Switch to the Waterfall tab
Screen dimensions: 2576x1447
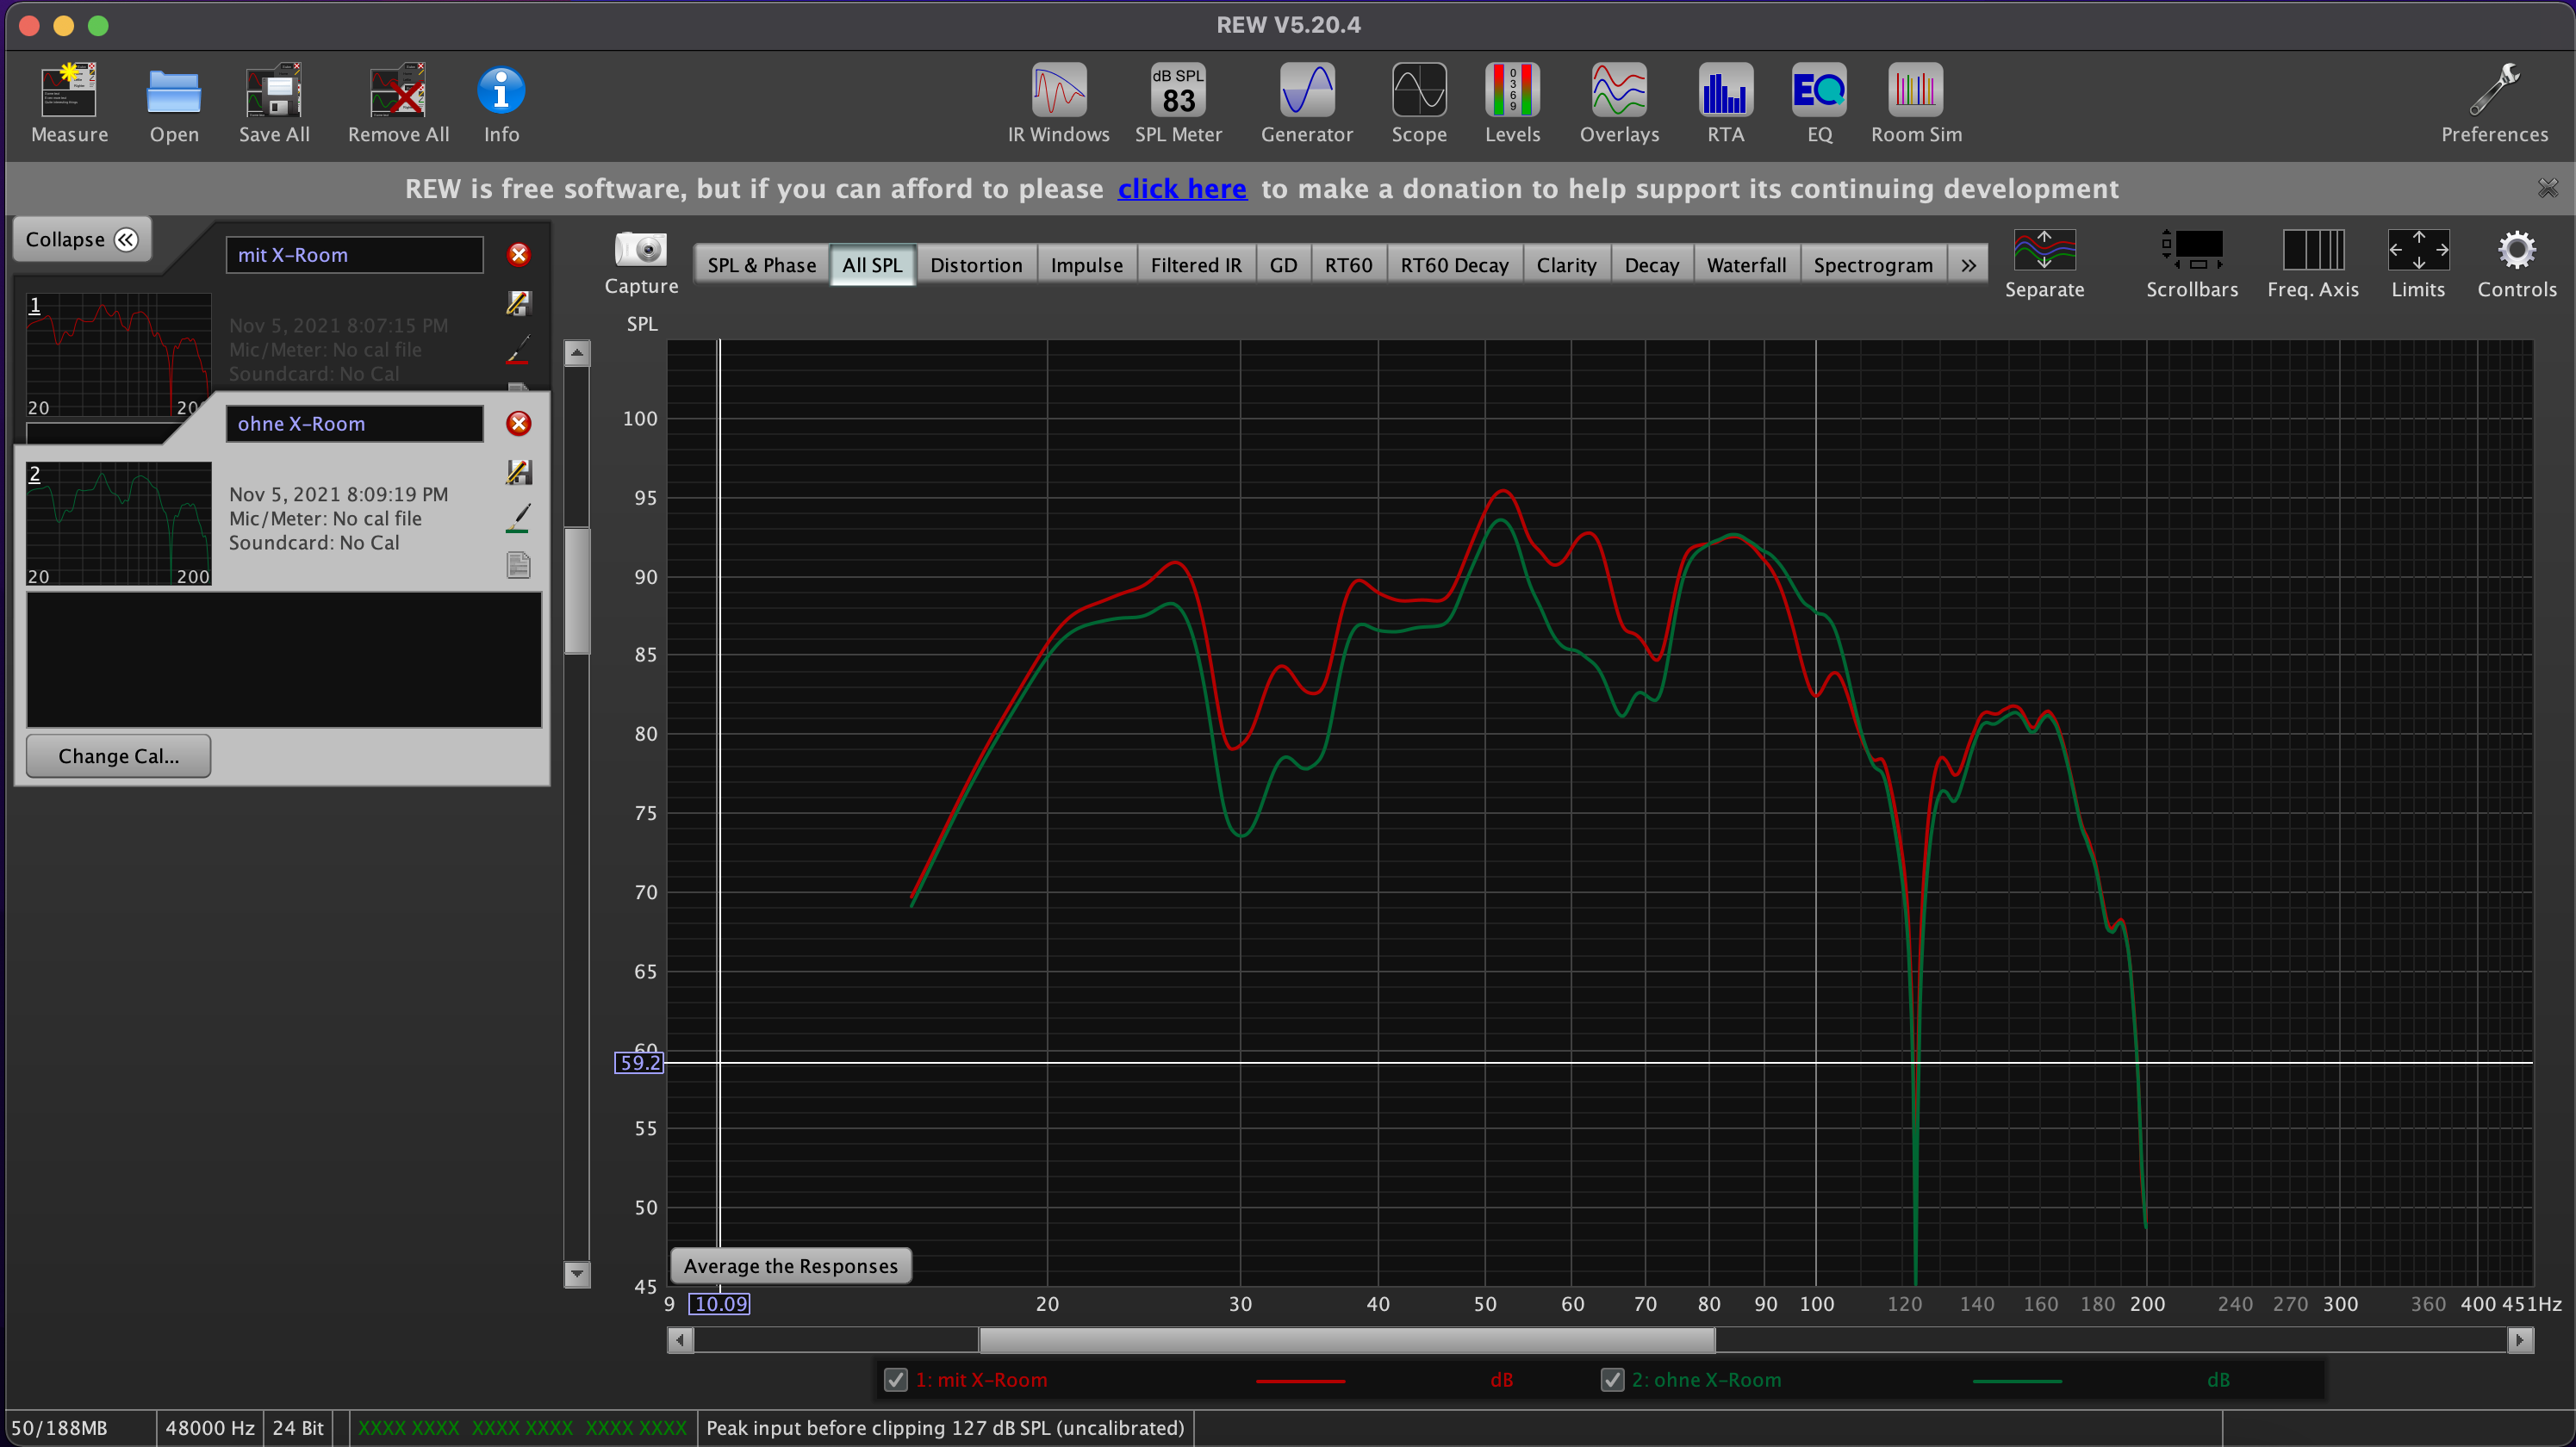coord(1745,265)
